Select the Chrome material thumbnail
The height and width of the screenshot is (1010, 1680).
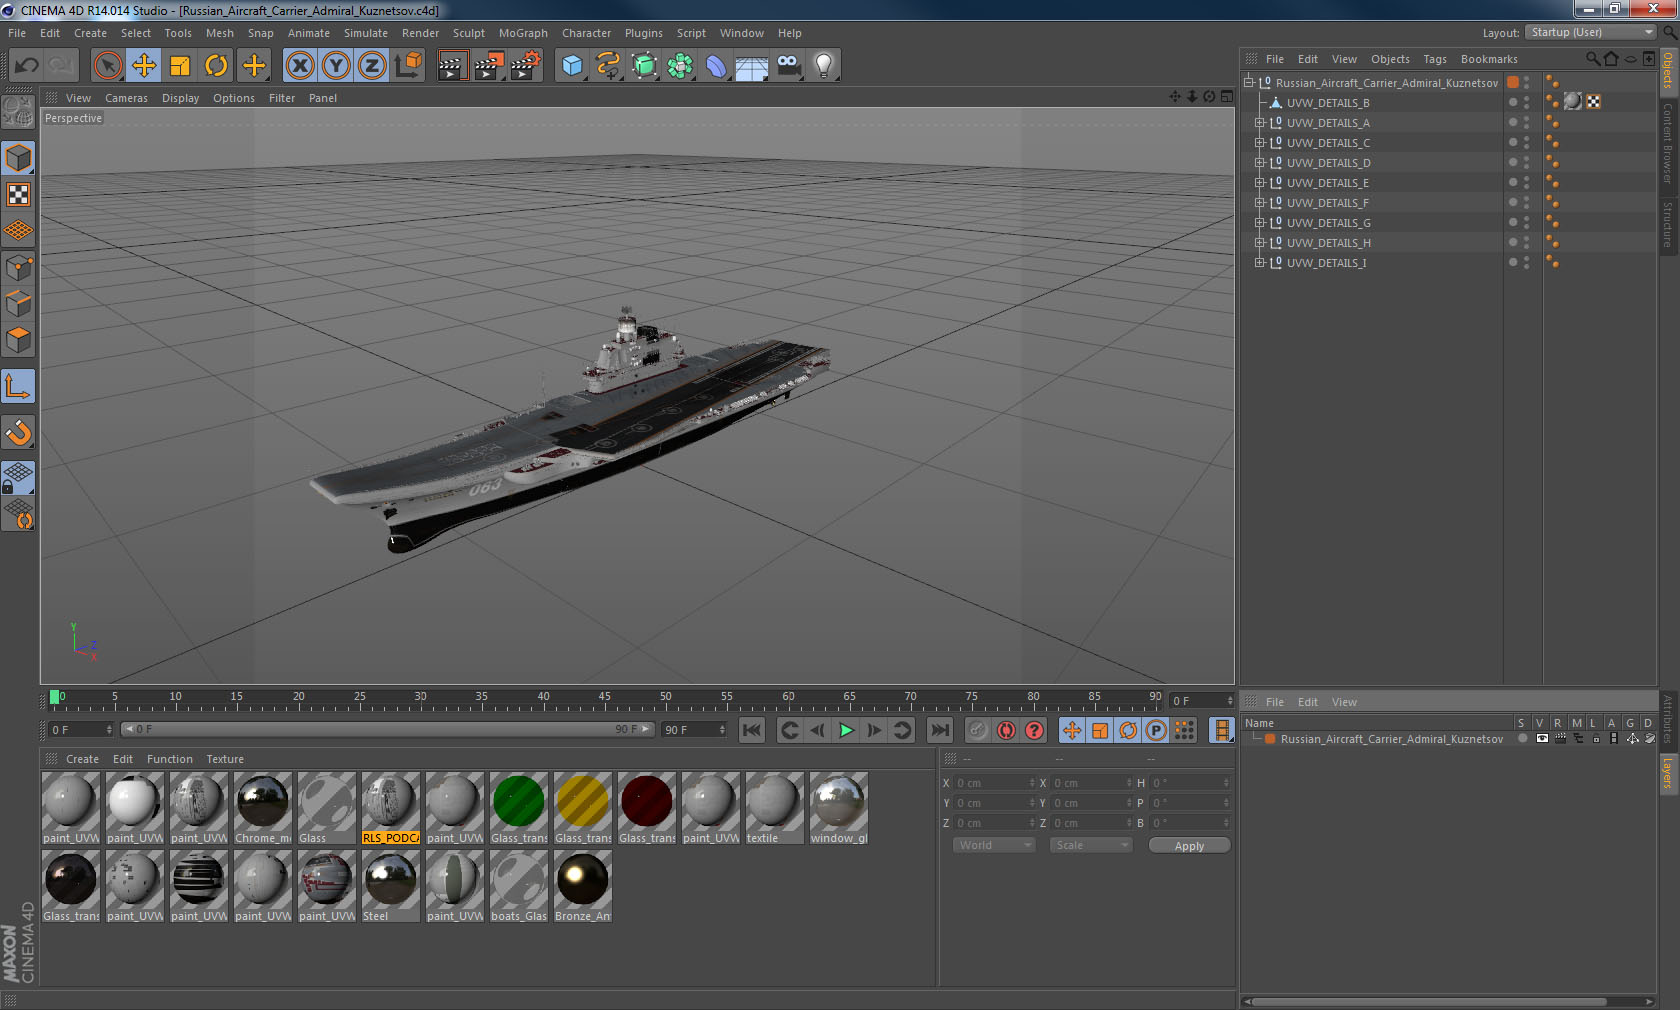click(x=262, y=808)
